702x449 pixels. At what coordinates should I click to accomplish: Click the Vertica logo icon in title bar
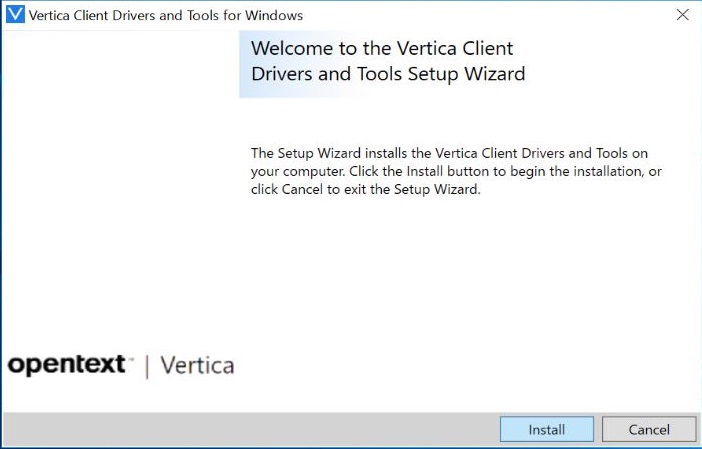pyautogui.click(x=15, y=15)
